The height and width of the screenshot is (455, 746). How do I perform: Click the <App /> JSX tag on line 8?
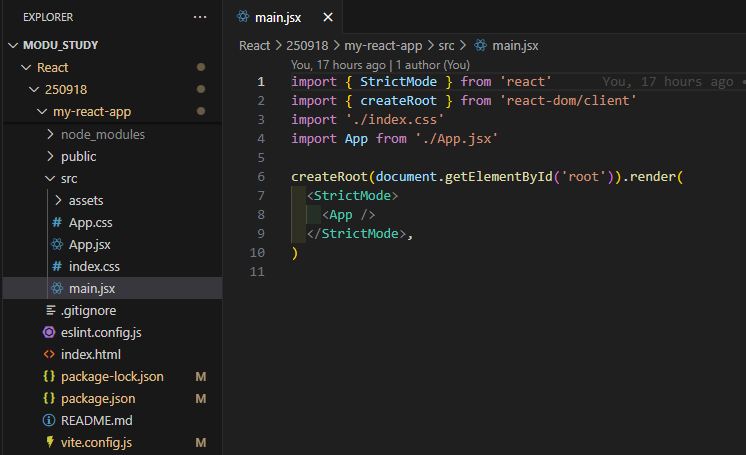tap(348, 215)
